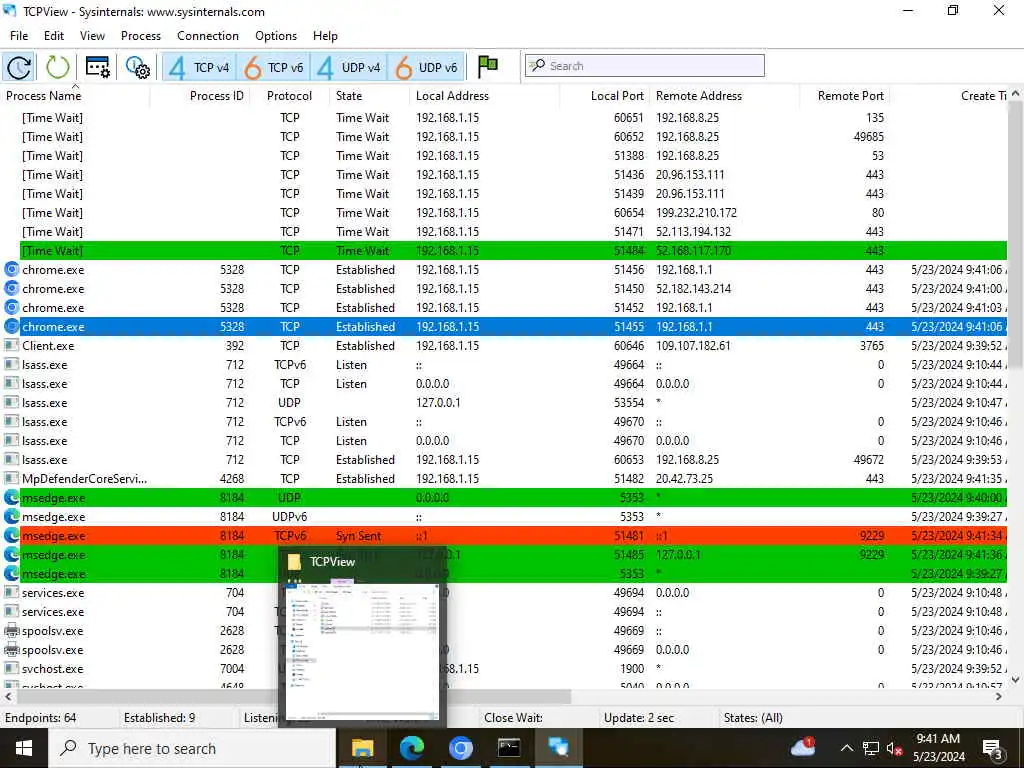Viewport: 1024px width, 768px height.
Task: Open the Help menu
Action: [x=325, y=36]
